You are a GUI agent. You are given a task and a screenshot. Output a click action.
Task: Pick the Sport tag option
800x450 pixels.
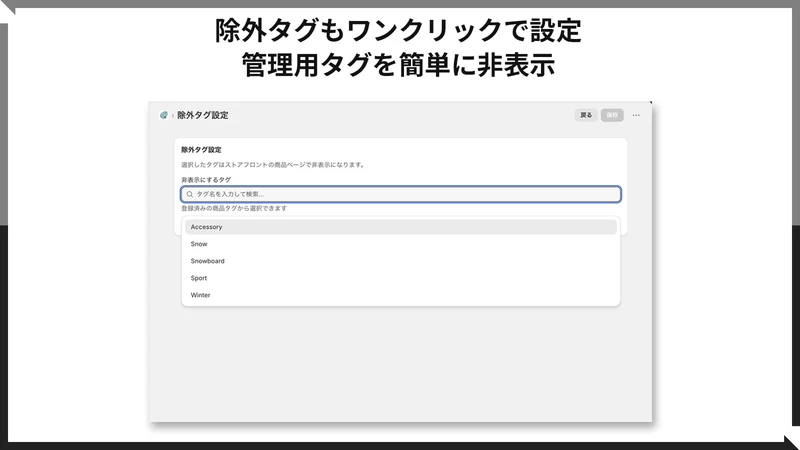[x=401, y=278]
